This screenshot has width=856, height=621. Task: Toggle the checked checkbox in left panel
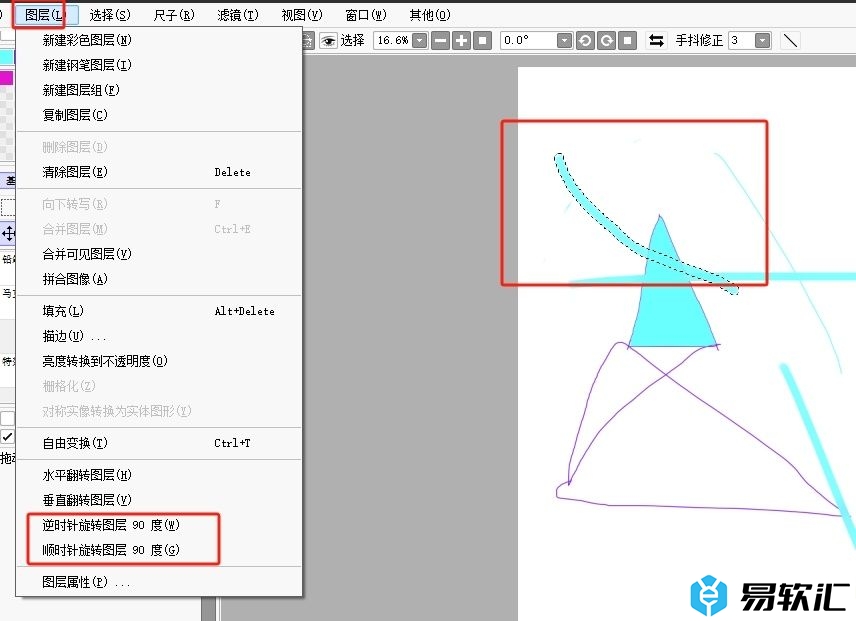pyautogui.click(x=7, y=437)
